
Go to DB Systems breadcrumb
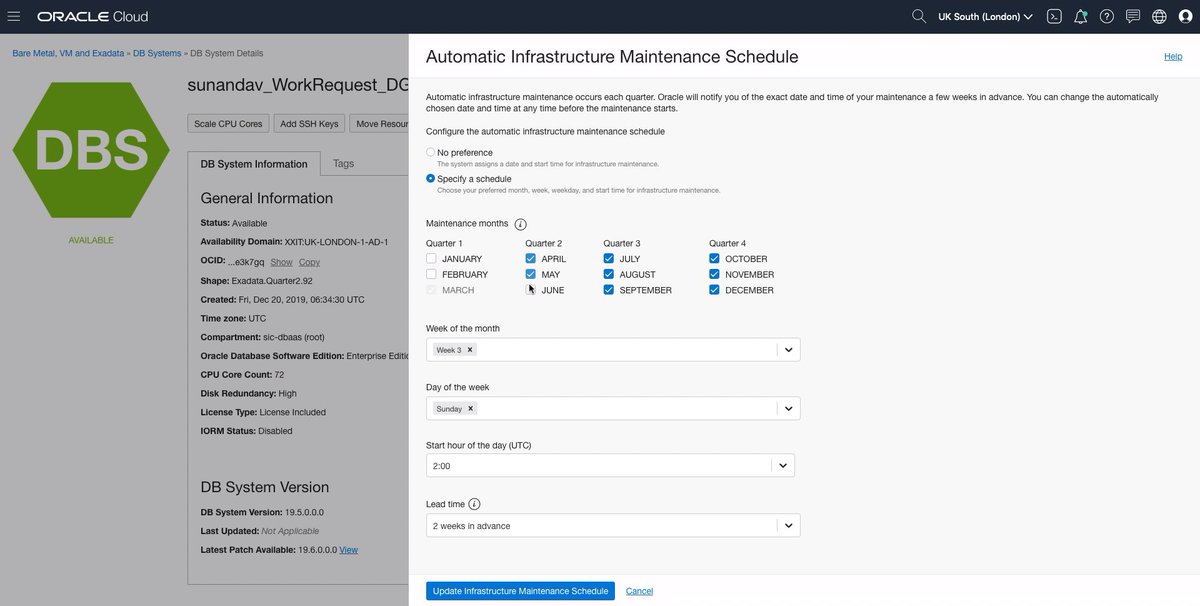[157, 53]
